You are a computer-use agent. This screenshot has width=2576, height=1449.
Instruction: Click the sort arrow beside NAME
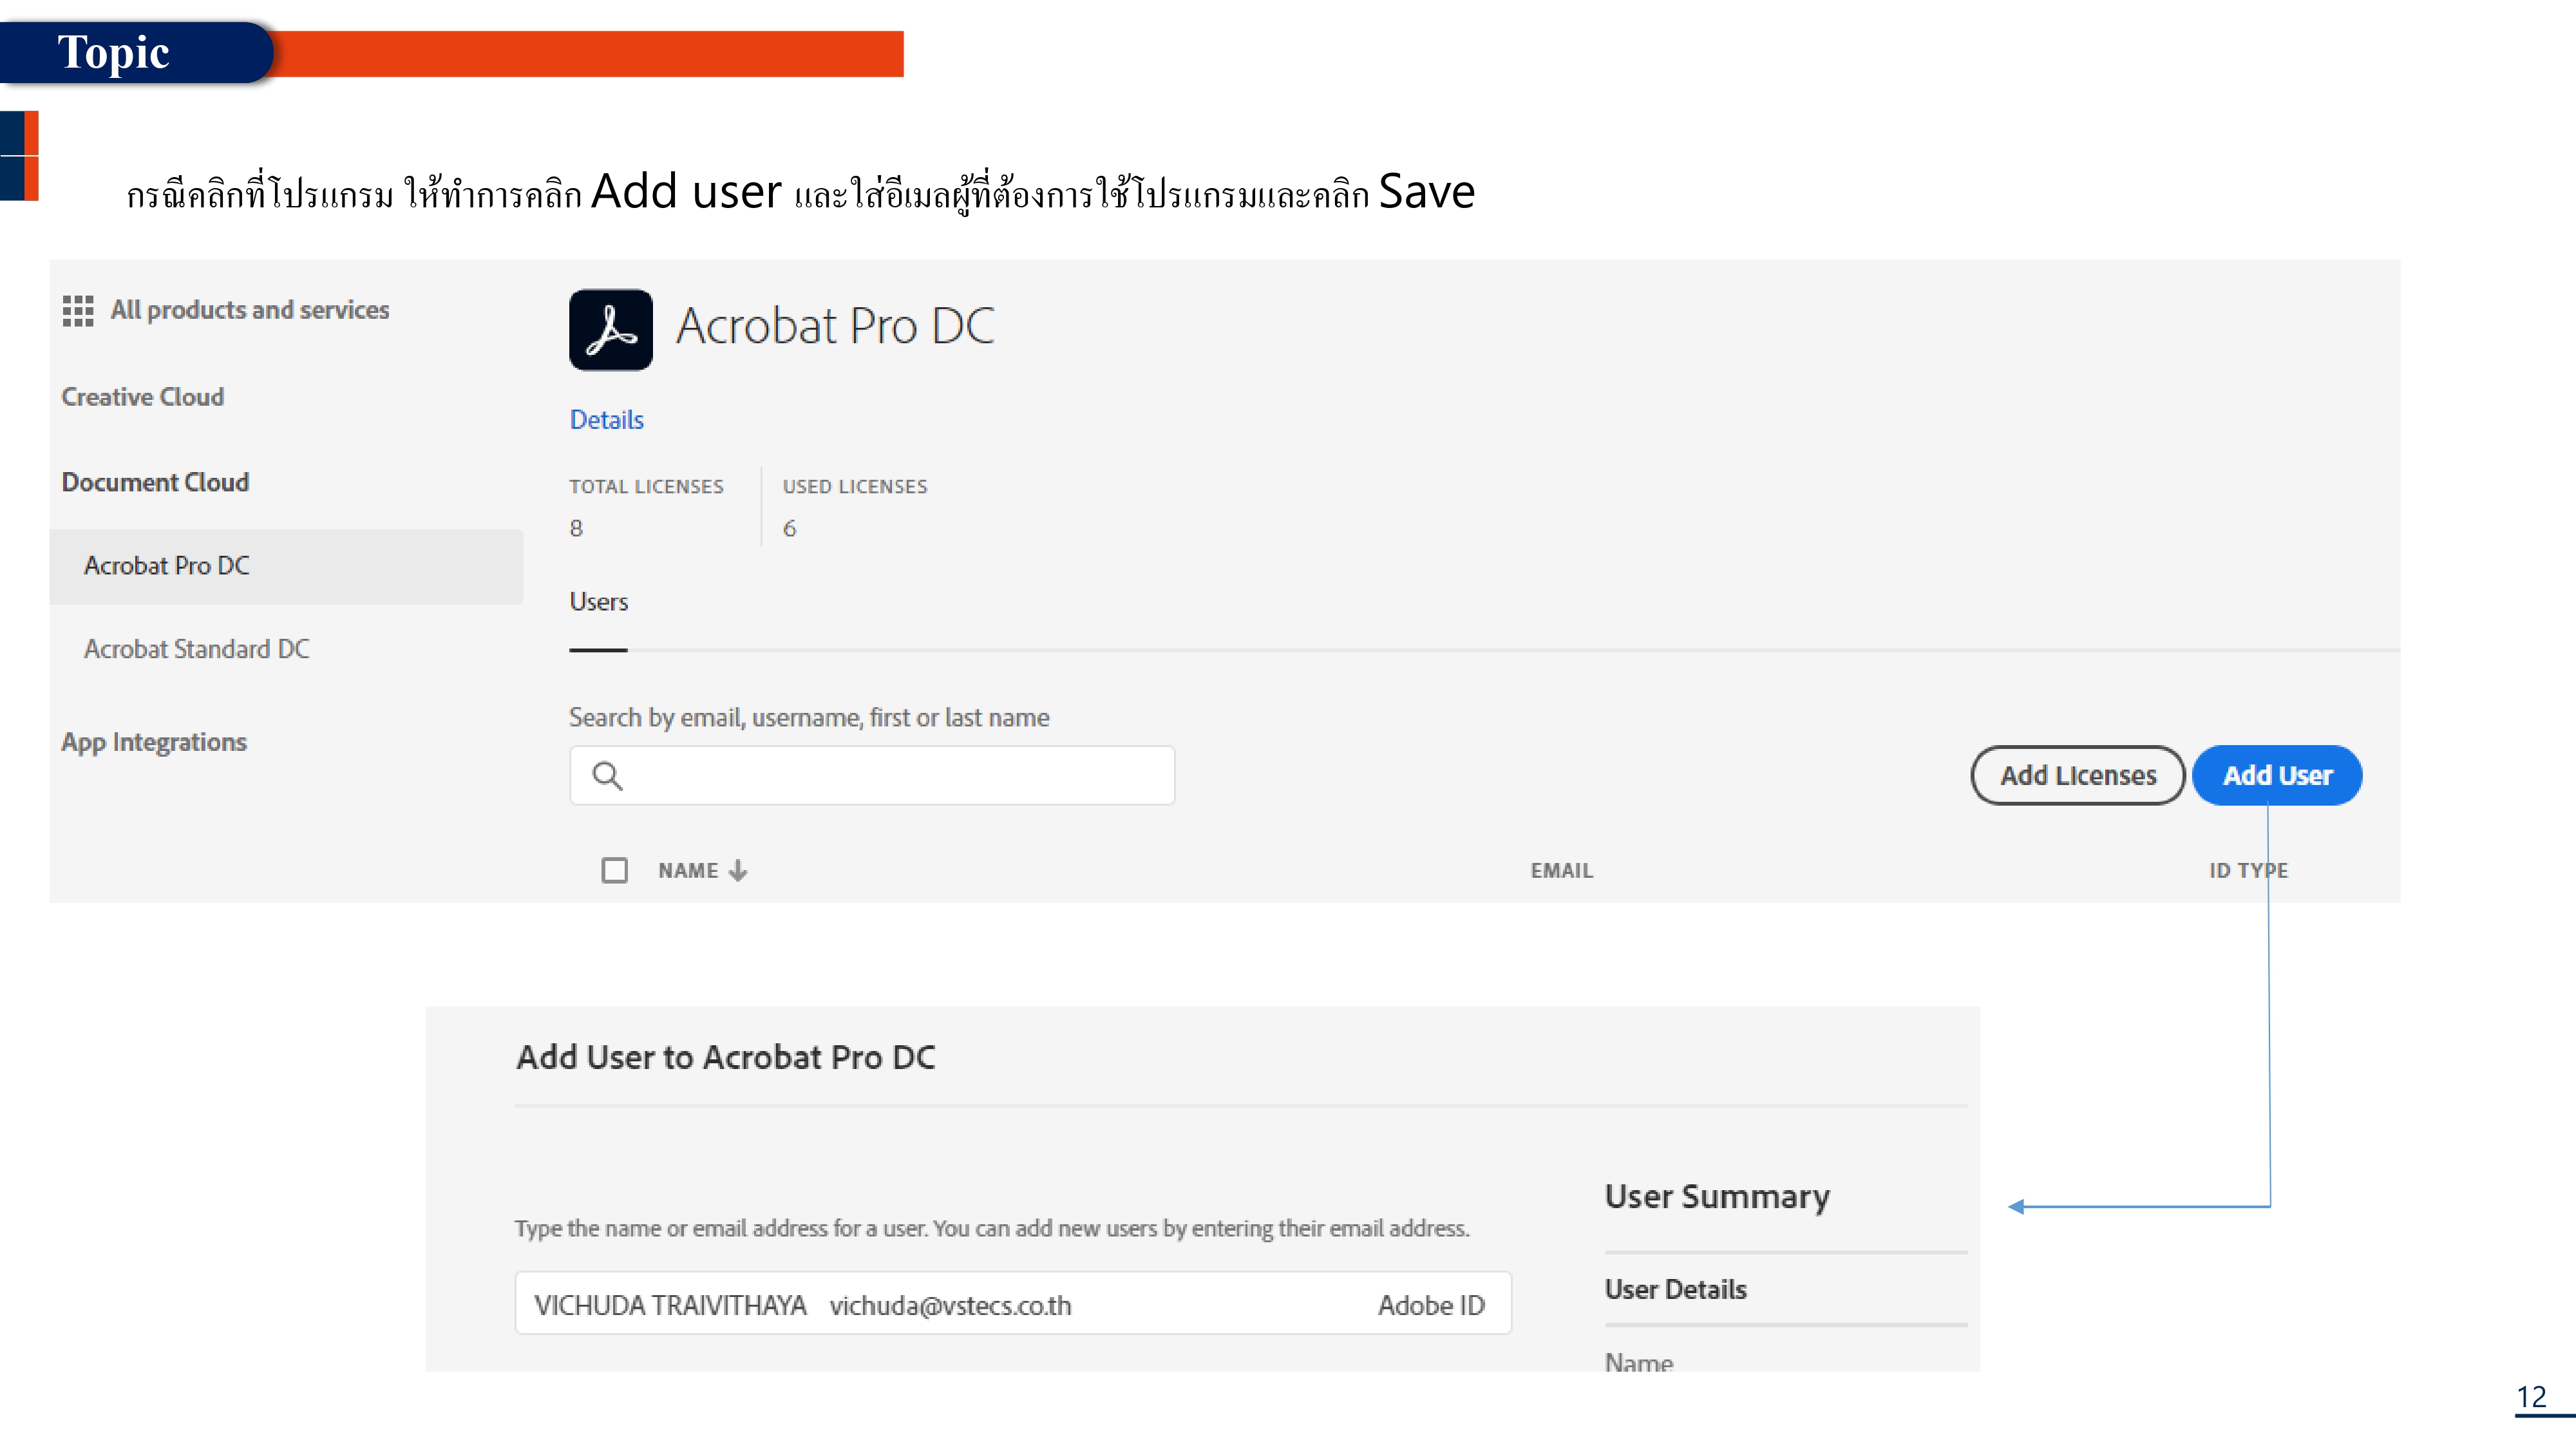coord(738,871)
